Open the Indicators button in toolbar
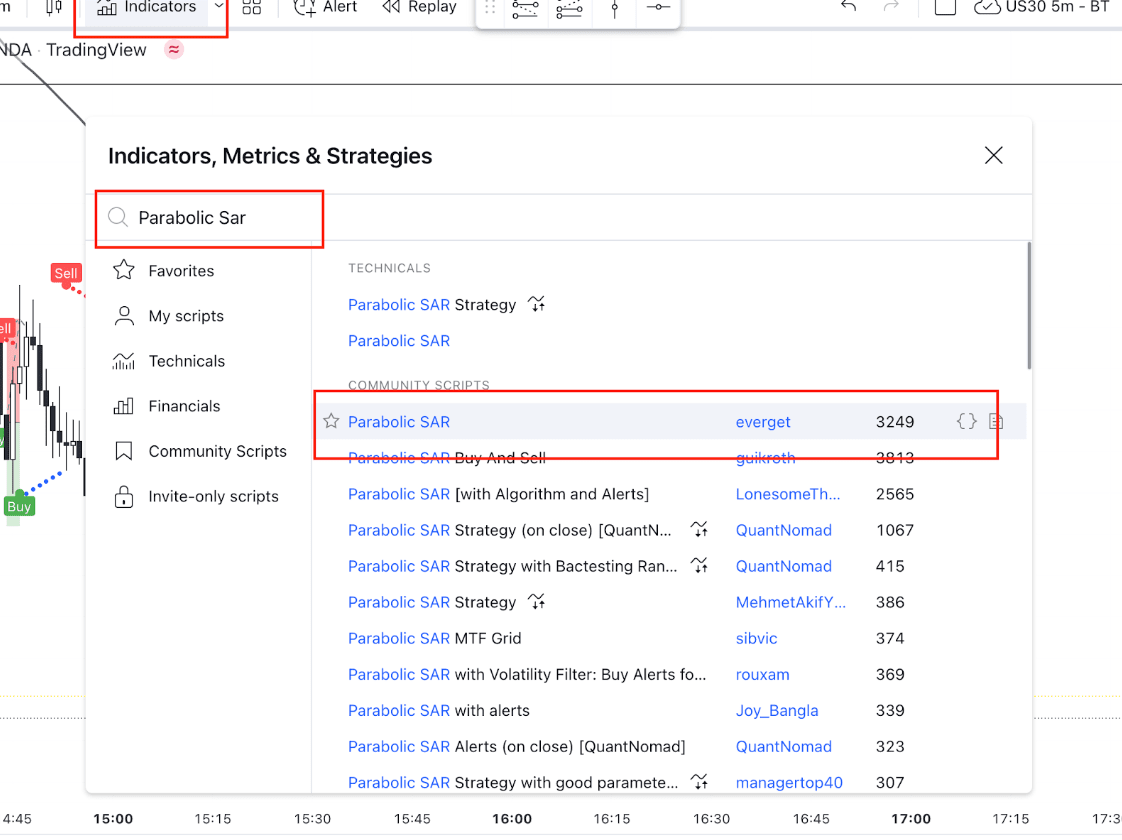 pos(147,8)
